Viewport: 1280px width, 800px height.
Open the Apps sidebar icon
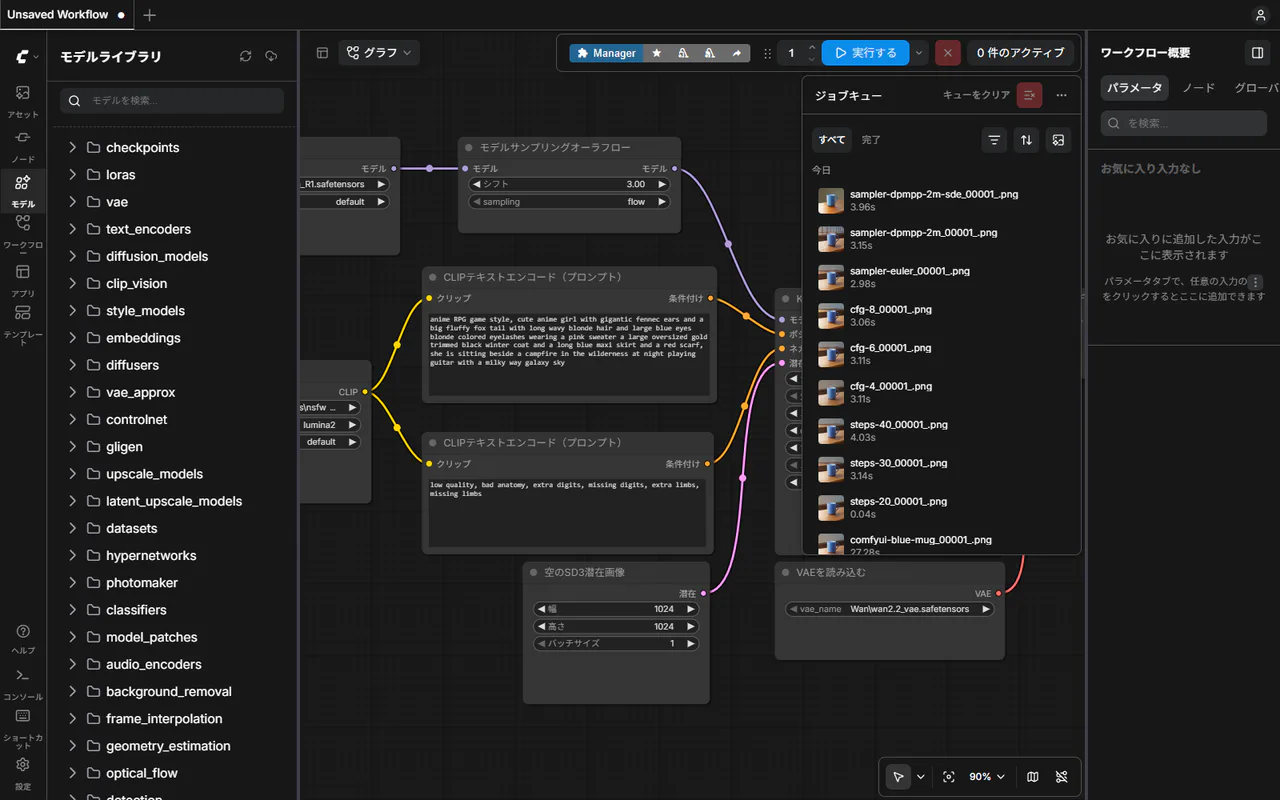pos(23,279)
